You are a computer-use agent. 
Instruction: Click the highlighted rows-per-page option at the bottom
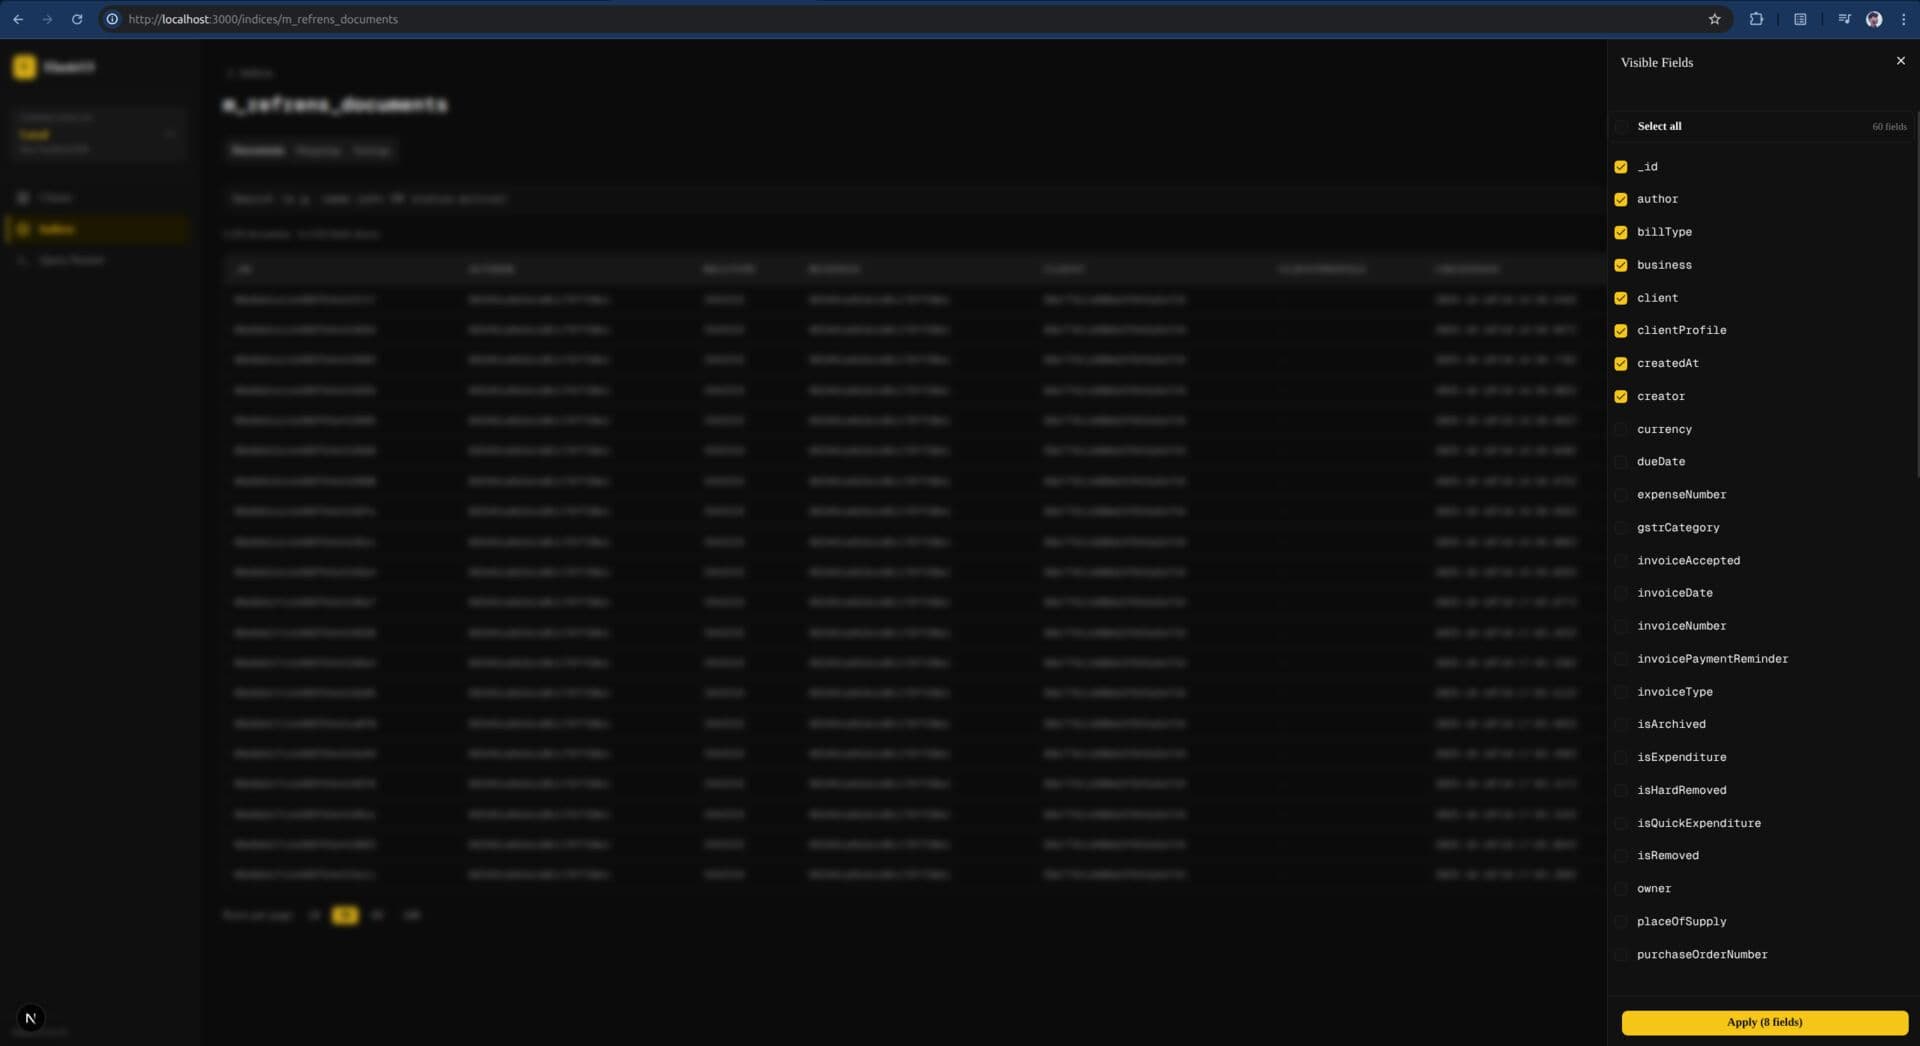click(x=345, y=915)
